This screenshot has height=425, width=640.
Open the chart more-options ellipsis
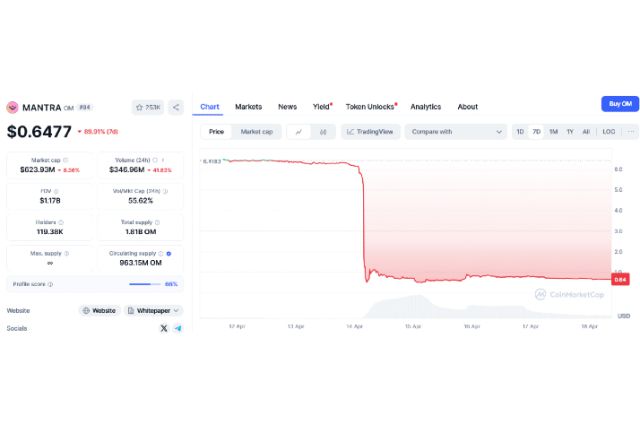(x=629, y=132)
